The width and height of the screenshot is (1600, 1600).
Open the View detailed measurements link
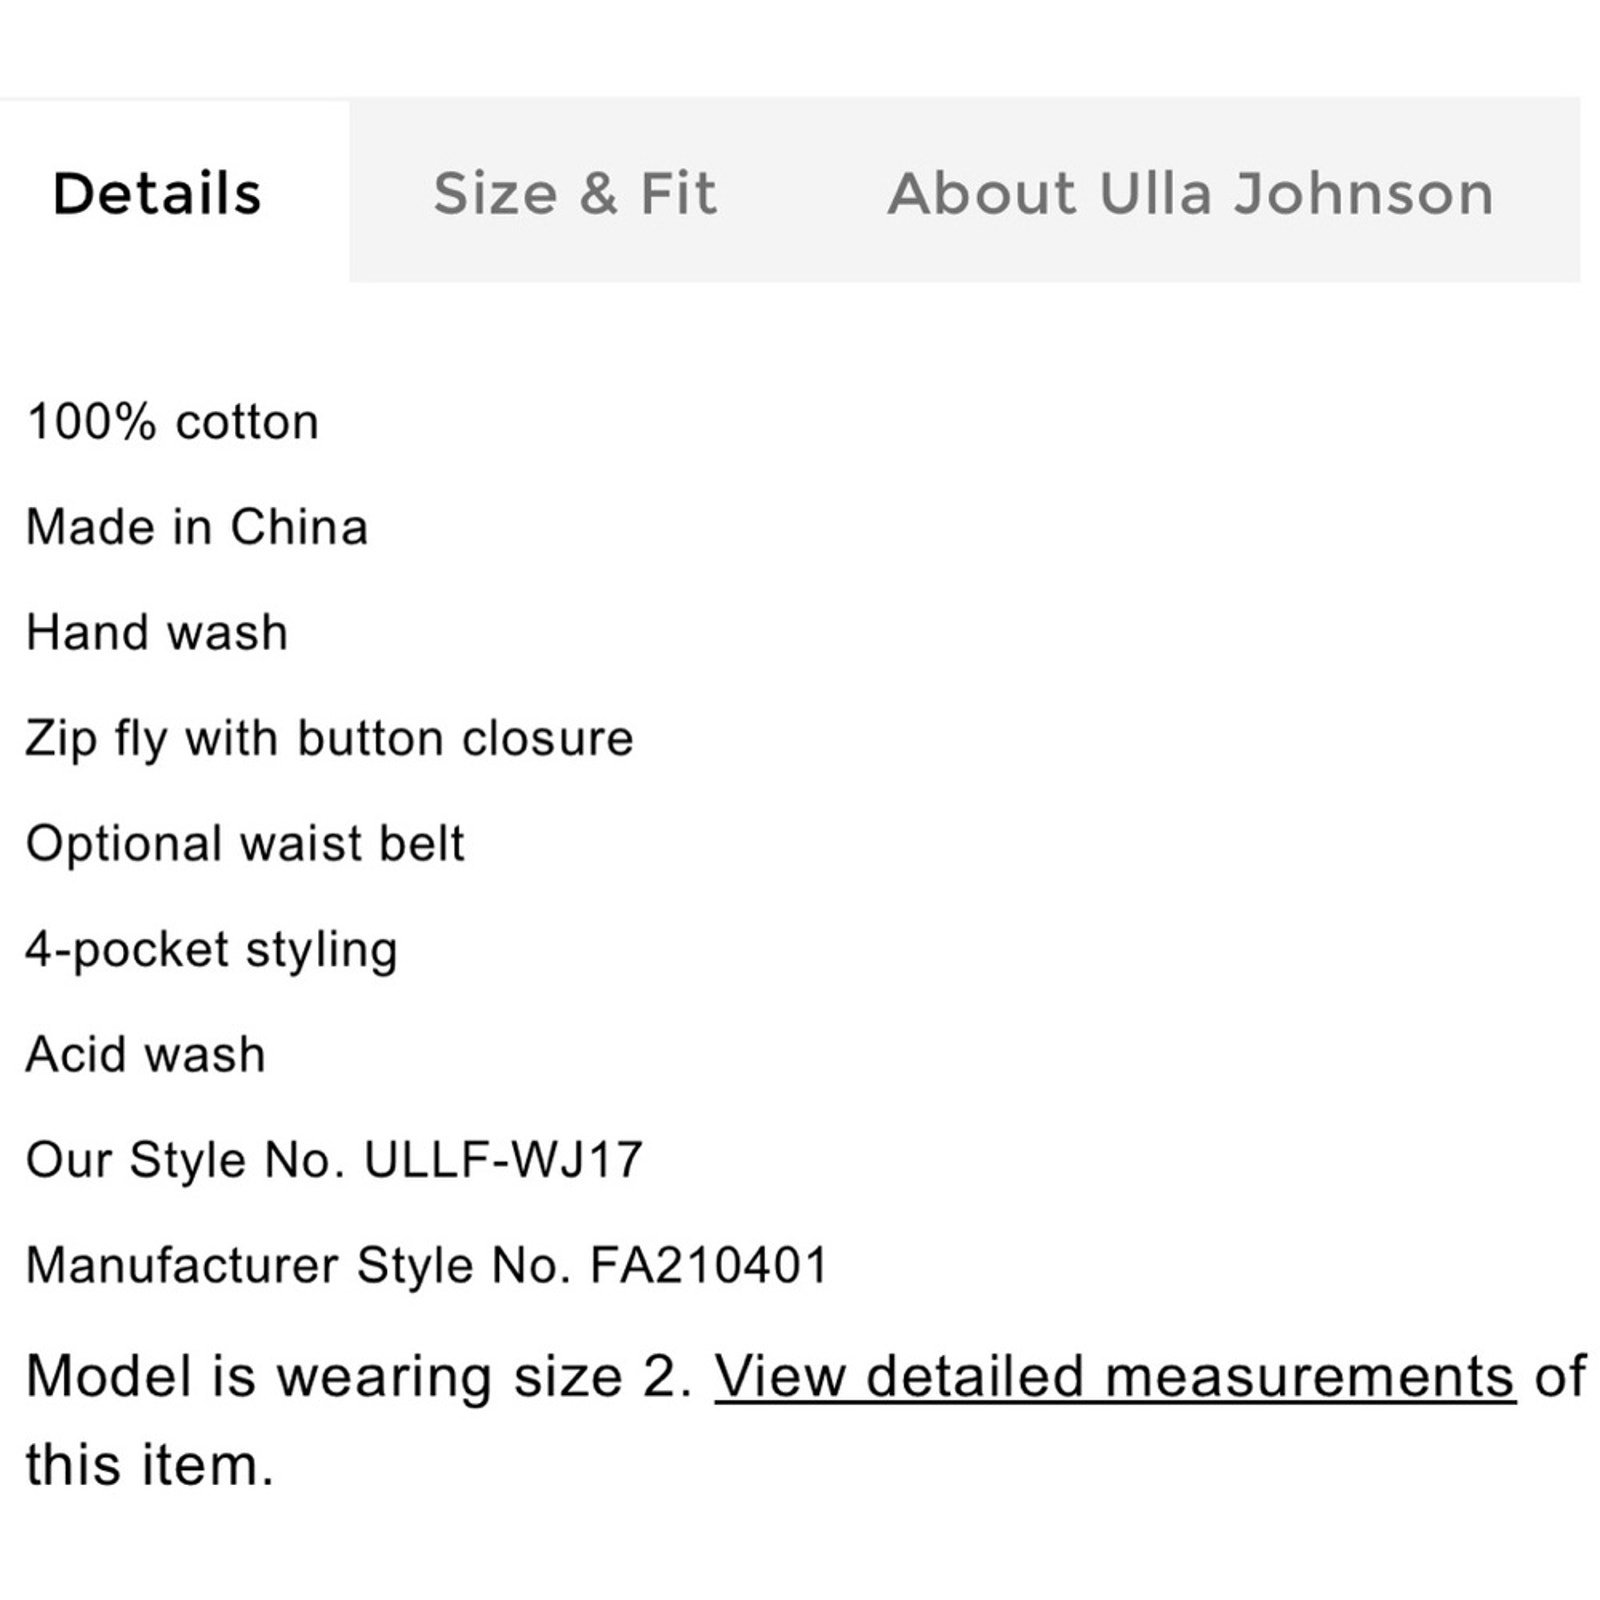pyautogui.click(x=1115, y=1377)
